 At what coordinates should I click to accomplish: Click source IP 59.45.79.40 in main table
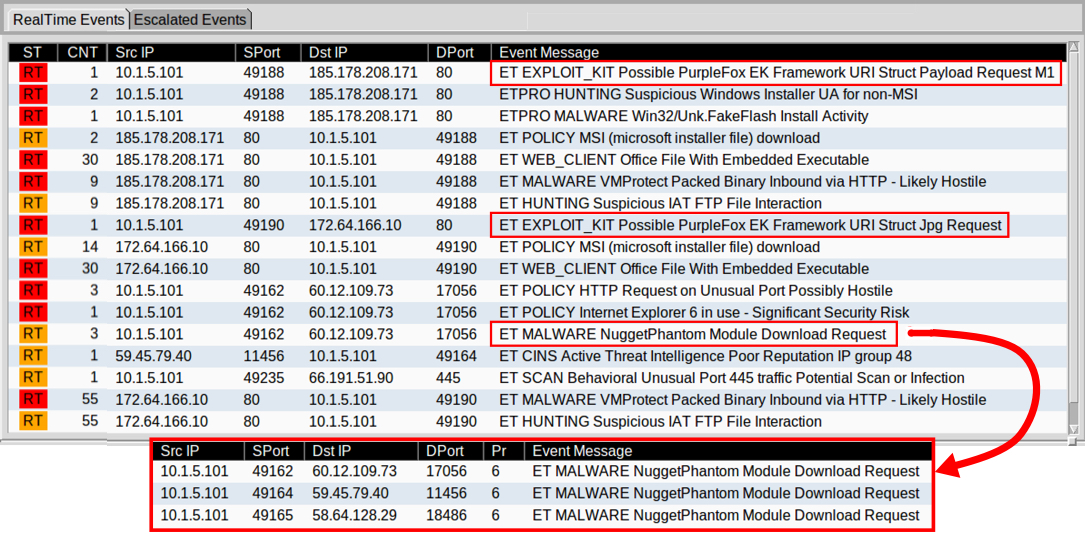[155, 356]
